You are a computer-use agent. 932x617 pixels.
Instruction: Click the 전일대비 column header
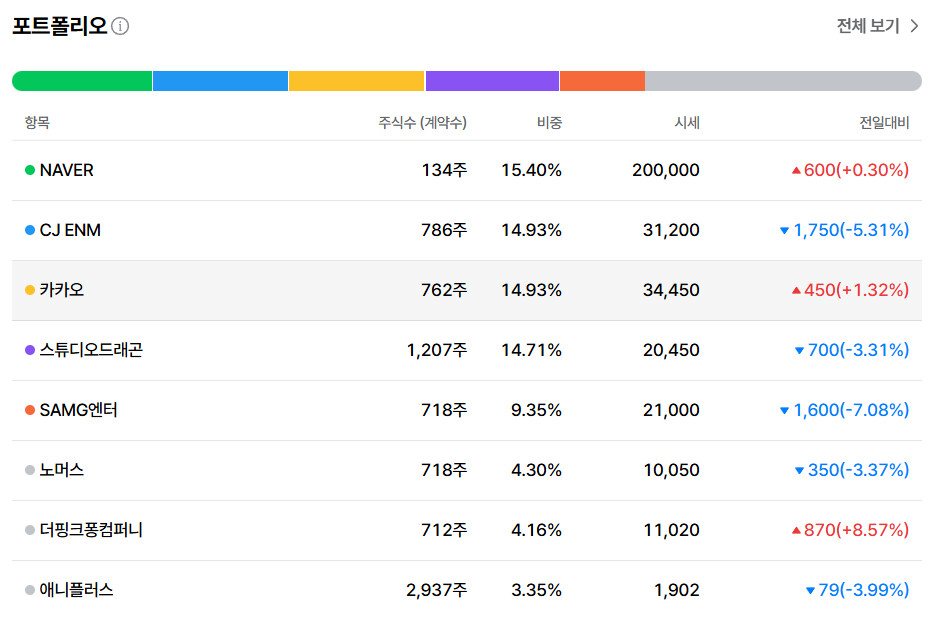pyautogui.click(x=884, y=122)
